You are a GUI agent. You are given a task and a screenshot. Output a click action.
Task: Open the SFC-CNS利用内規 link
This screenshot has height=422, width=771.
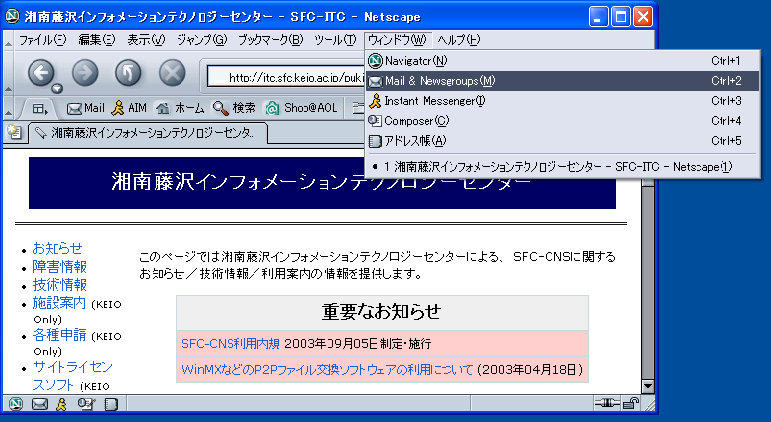click(230, 343)
